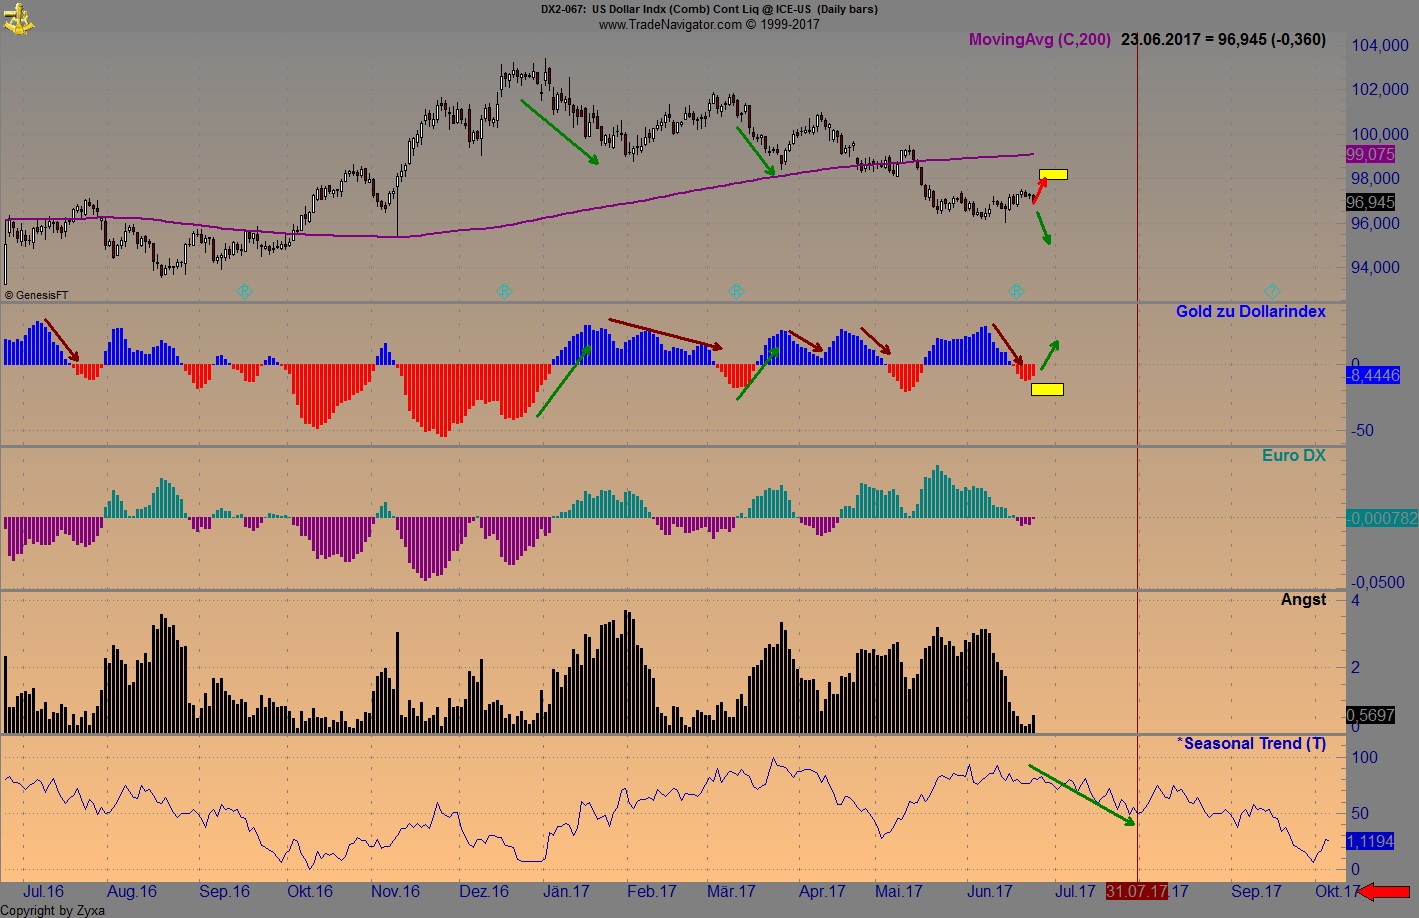The height and width of the screenshot is (918, 1419).
Task: Select the green arrow in the Seasonal Trend panel
Action: click(1080, 795)
